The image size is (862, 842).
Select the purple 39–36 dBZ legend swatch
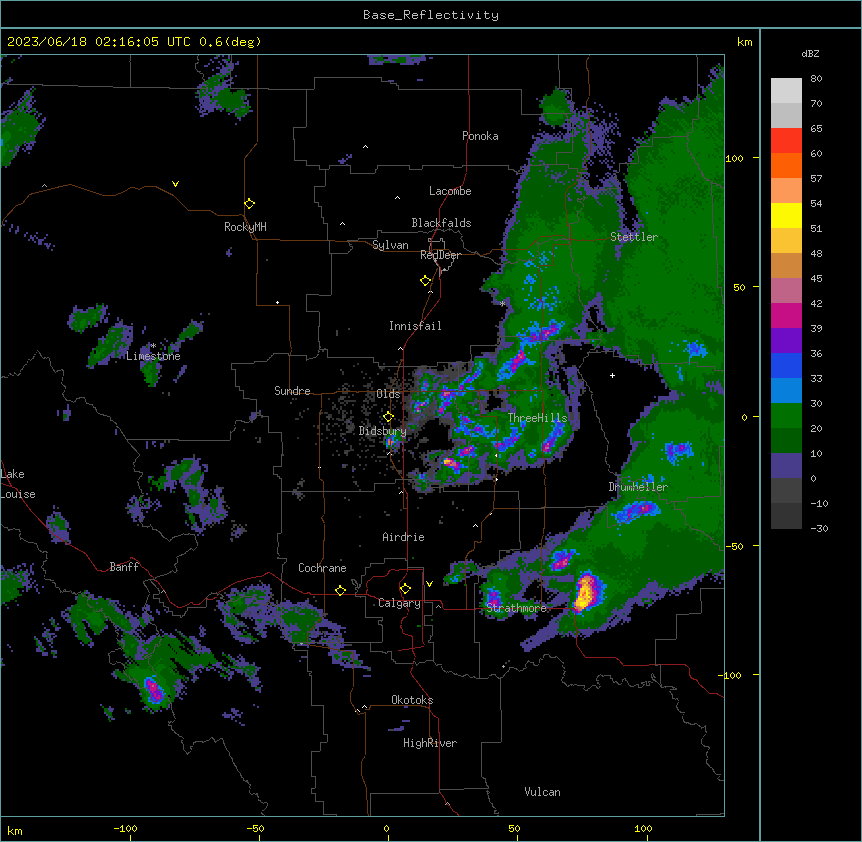click(786, 341)
